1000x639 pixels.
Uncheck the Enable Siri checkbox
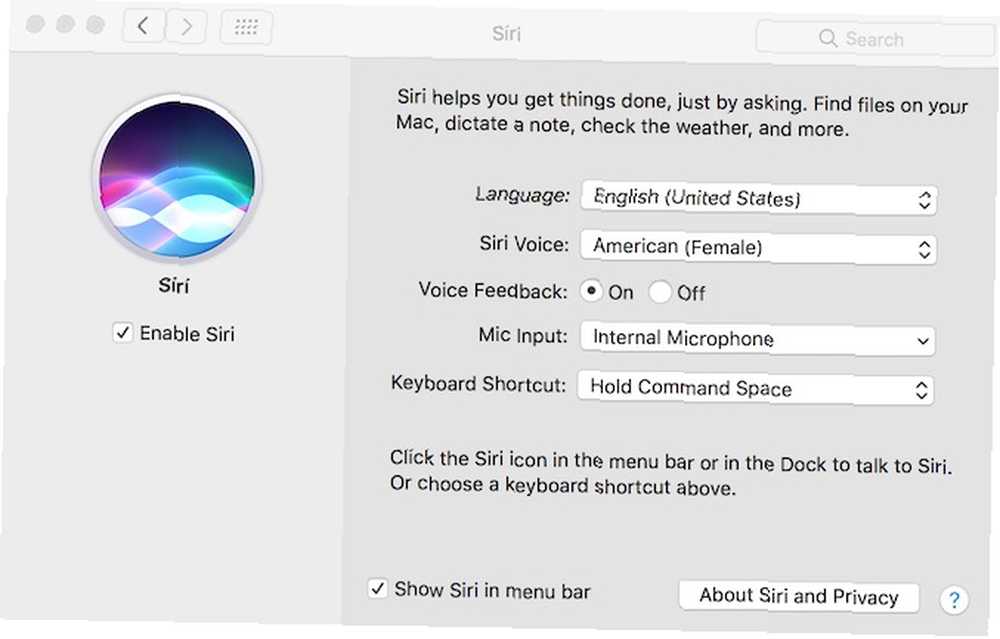tap(122, 333)
